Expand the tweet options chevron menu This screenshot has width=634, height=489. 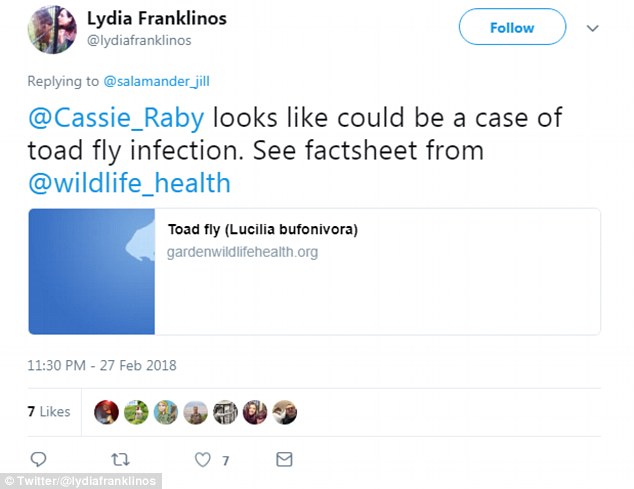(593, 28)
